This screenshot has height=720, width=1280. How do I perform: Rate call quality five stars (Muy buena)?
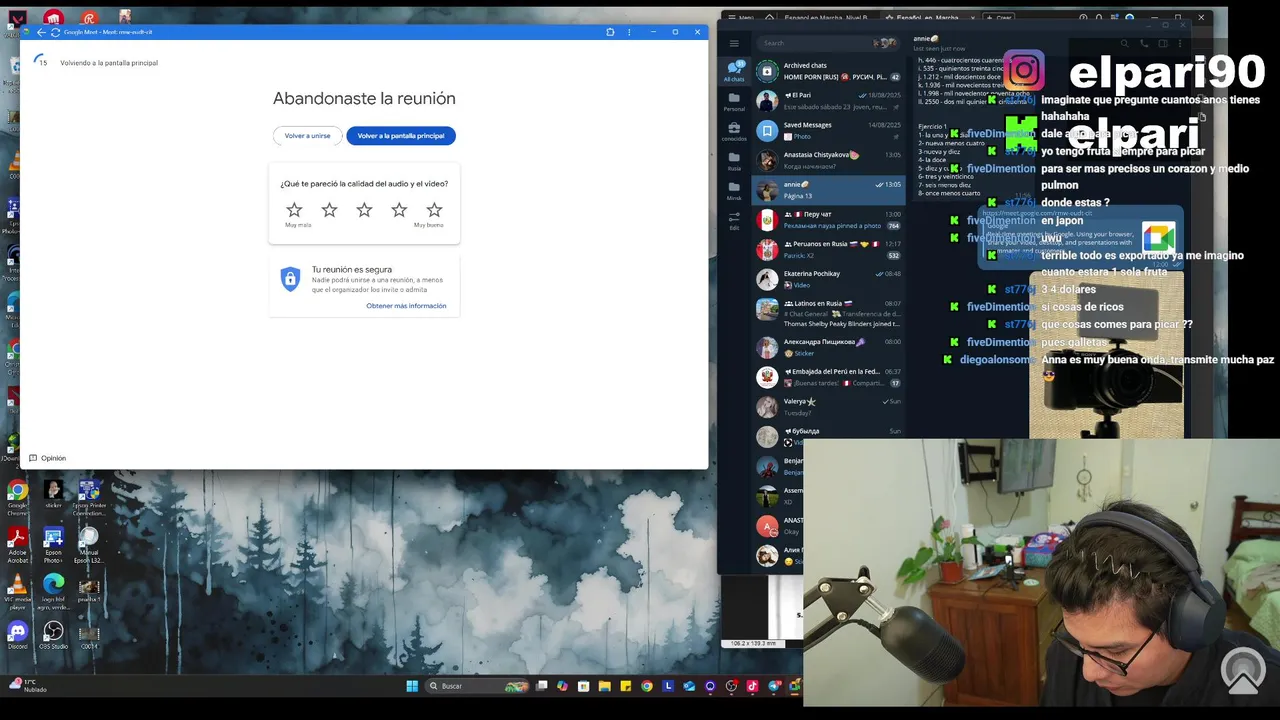click(x=434, y=210)
